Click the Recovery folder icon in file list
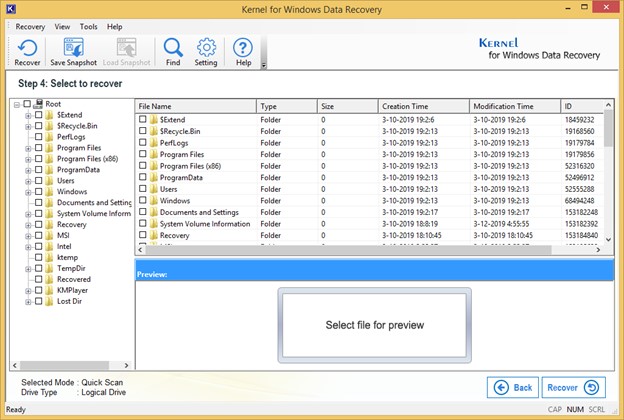 154,235
